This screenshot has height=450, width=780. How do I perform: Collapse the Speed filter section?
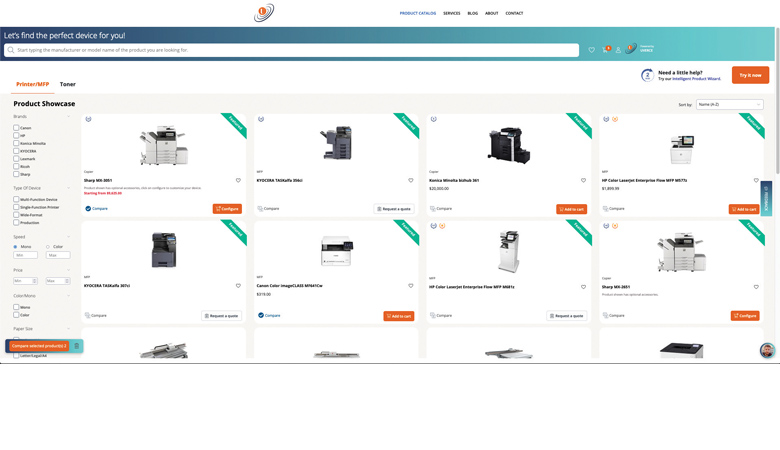point(68,237)
